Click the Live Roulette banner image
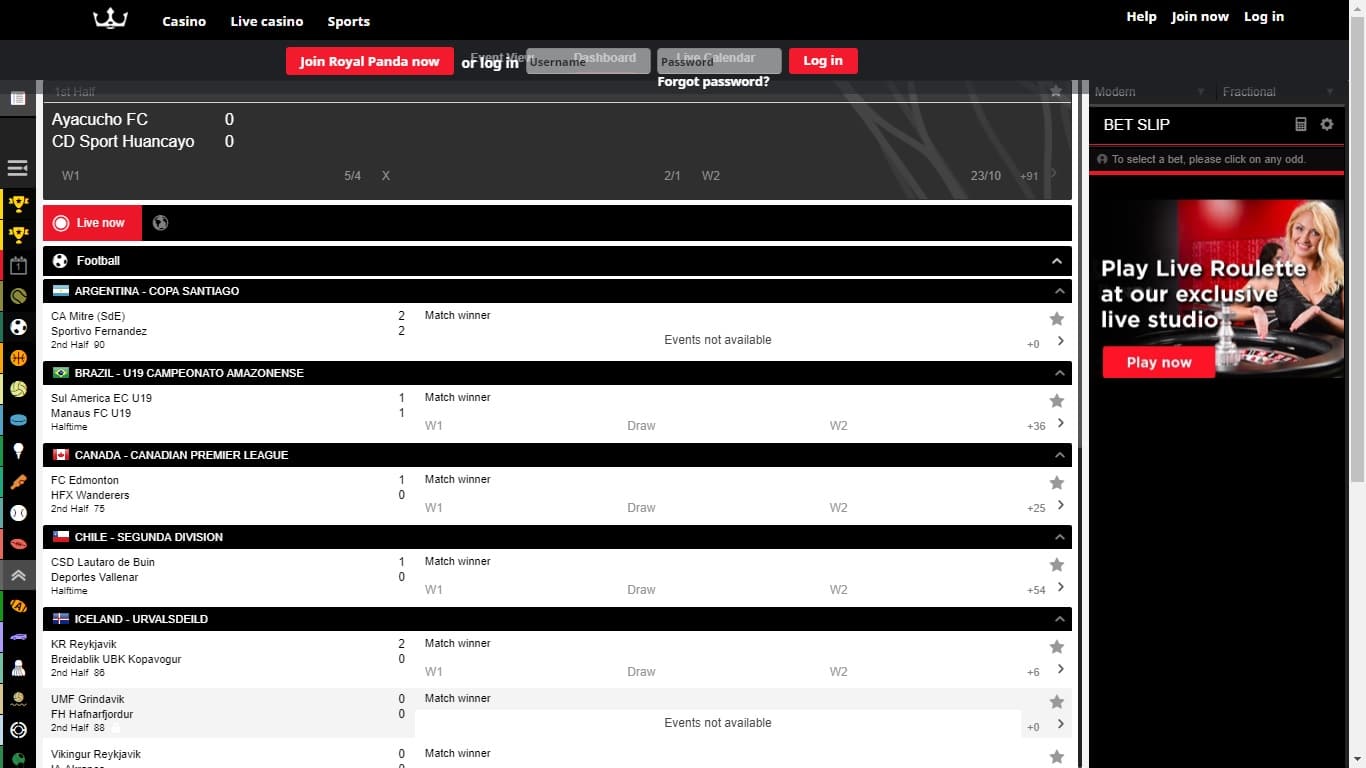This screenshot has width=1366, height=768. click(x=1217, y=289)
